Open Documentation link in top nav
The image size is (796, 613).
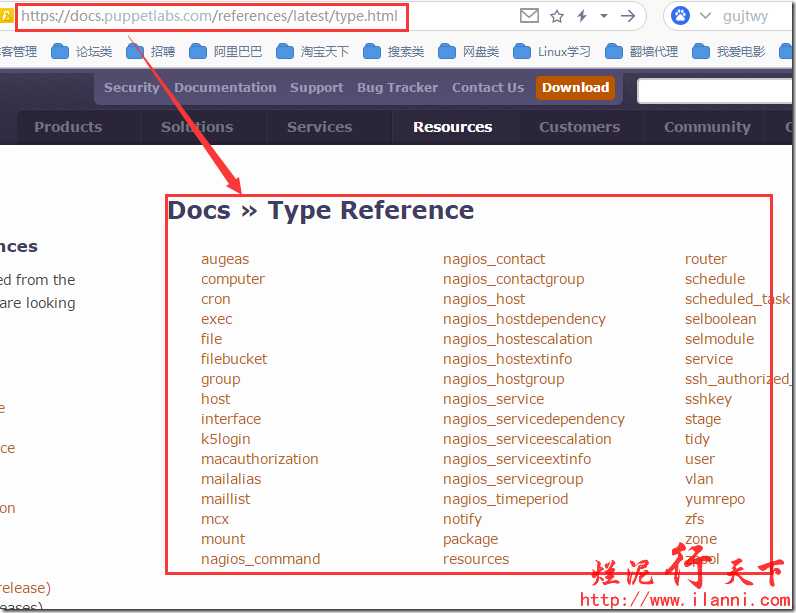(x=225, y=87)
